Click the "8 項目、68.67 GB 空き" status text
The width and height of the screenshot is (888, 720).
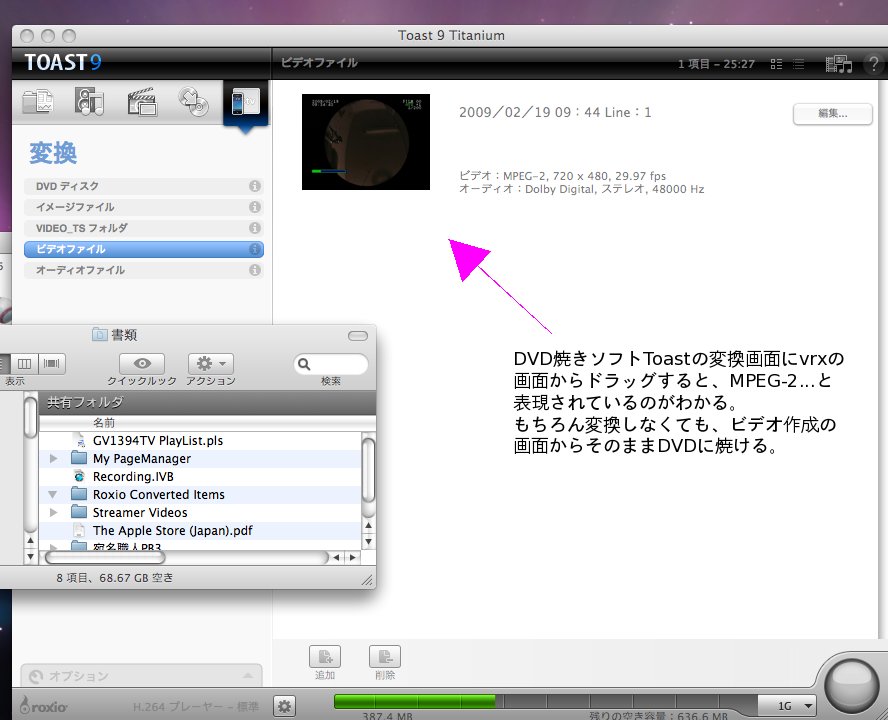[115, 578]
